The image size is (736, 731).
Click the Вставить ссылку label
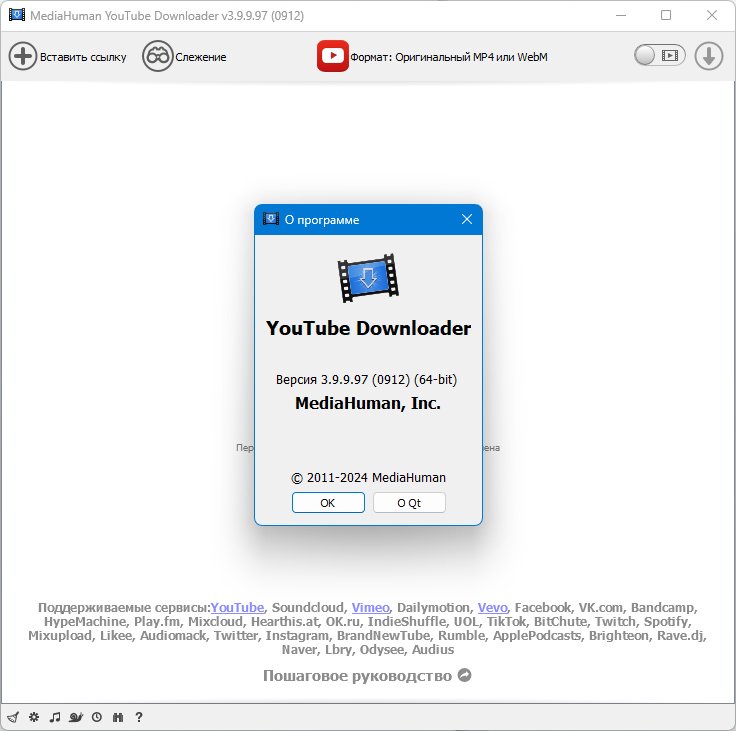[83, 57]
